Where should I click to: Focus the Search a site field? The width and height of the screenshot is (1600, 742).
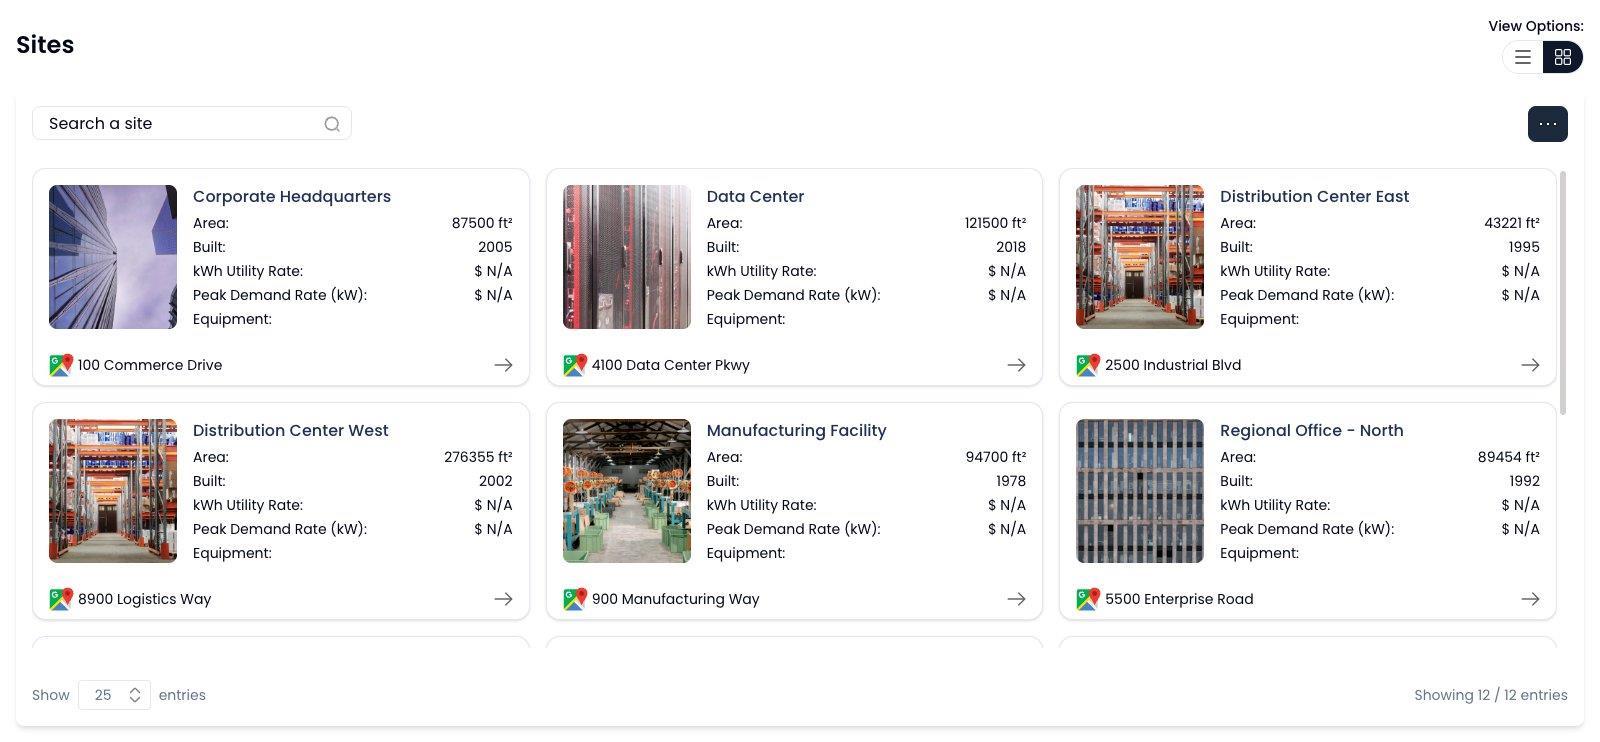coord(192,123)
